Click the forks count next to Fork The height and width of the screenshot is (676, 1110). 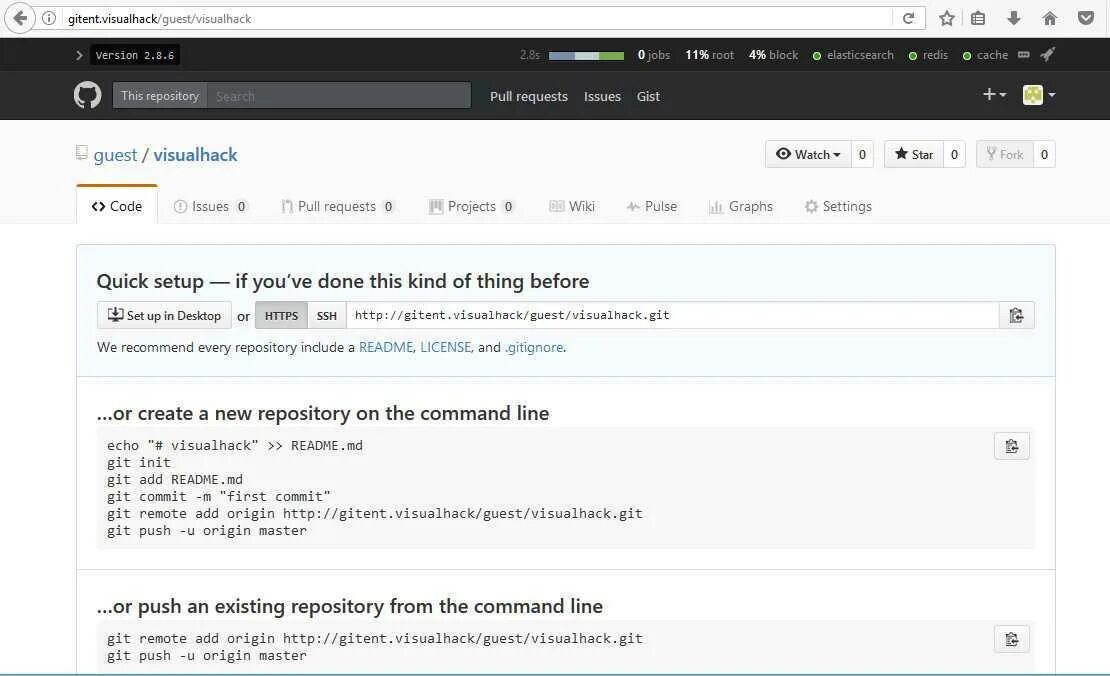pyautogui.click(x=1044, y=154)
